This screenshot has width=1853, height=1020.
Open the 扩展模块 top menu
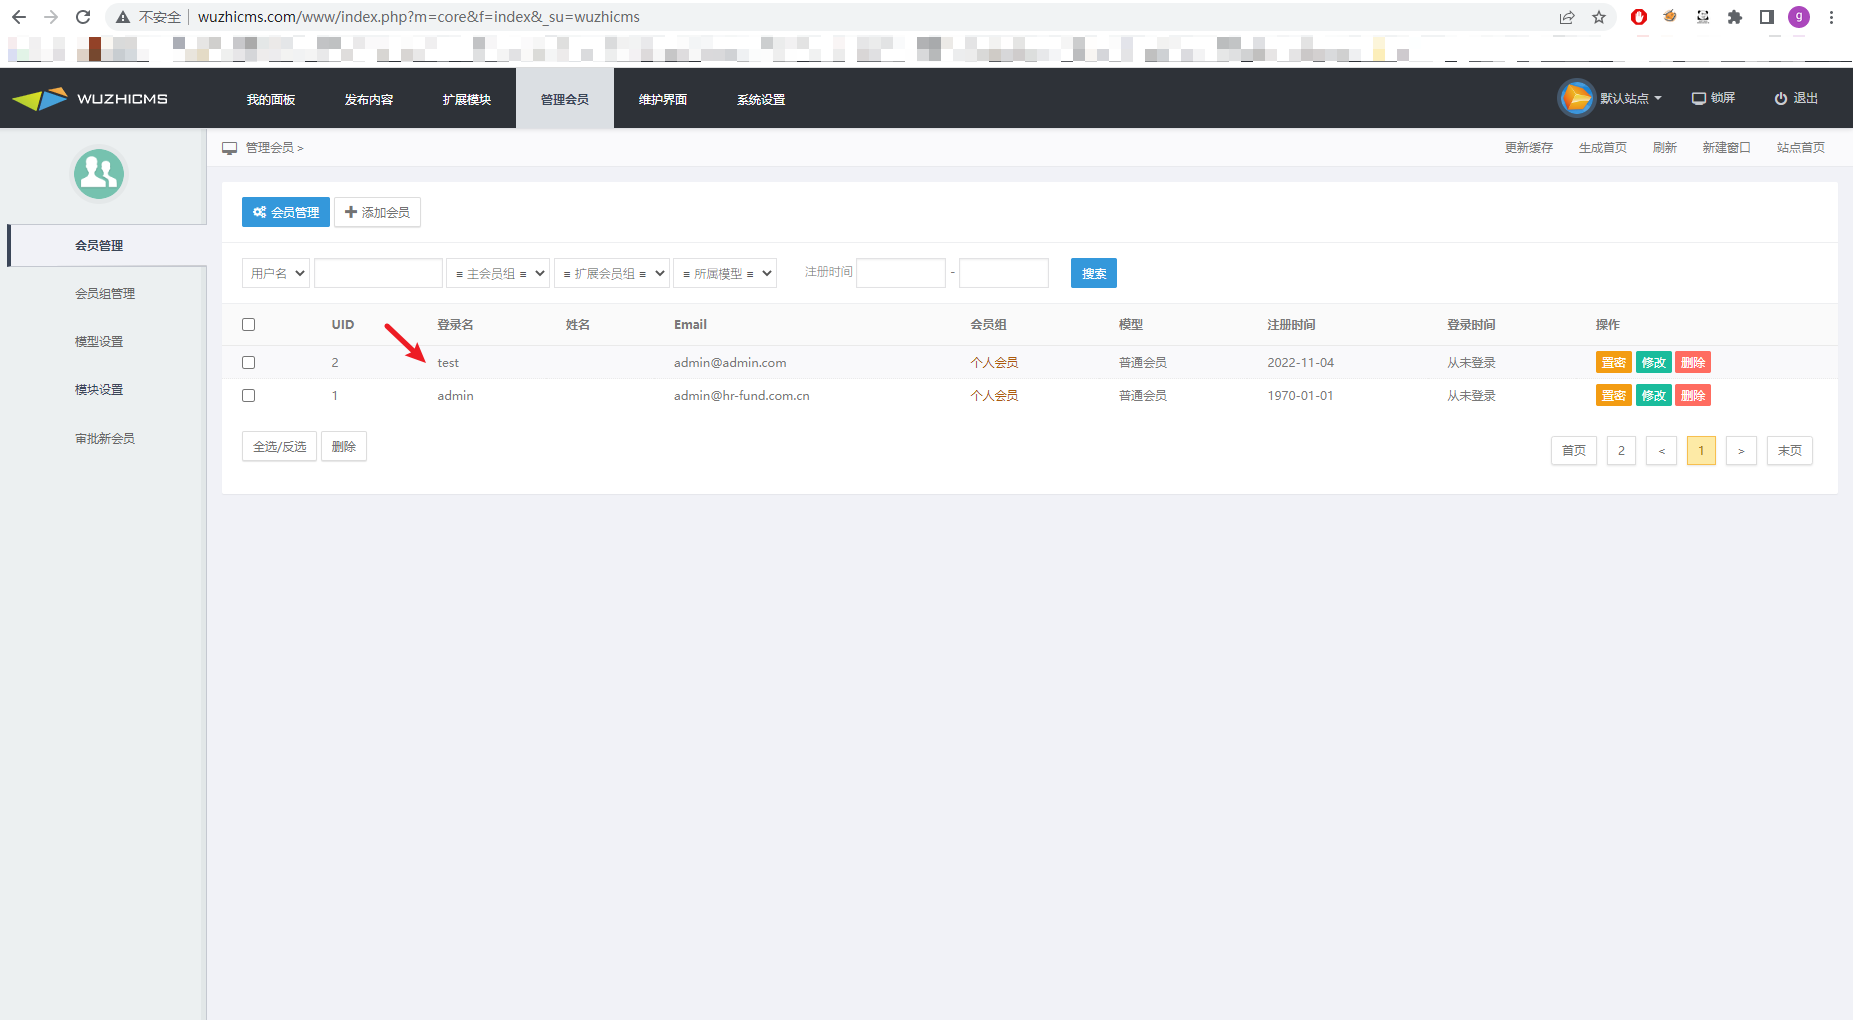pyautogui.click(x=467, y=99)
